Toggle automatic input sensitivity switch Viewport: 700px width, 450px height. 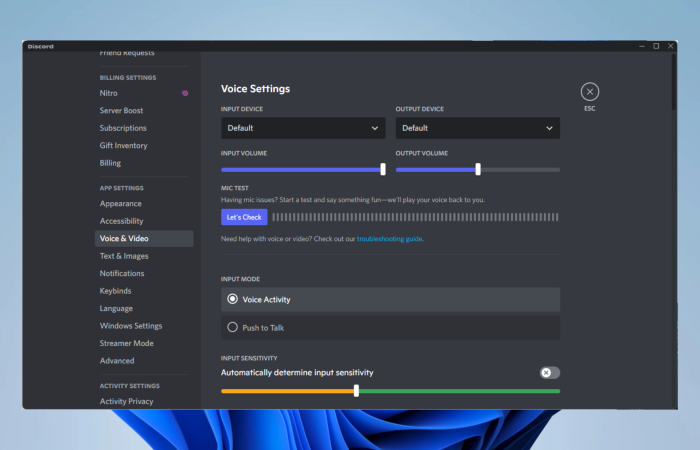[550, 373]
